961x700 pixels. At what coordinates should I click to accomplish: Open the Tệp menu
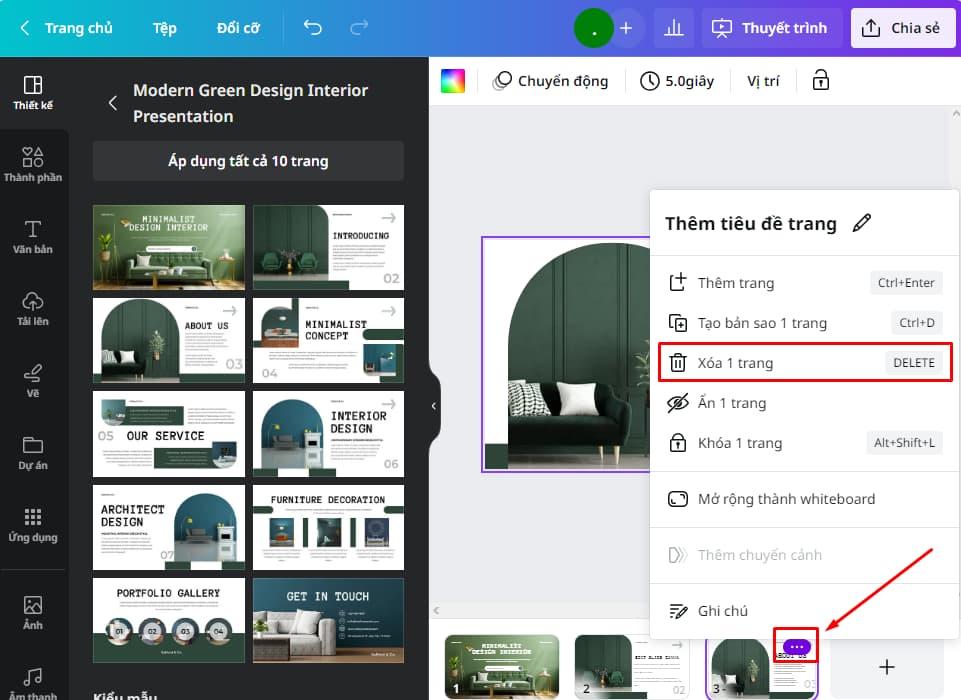(164, 28)
